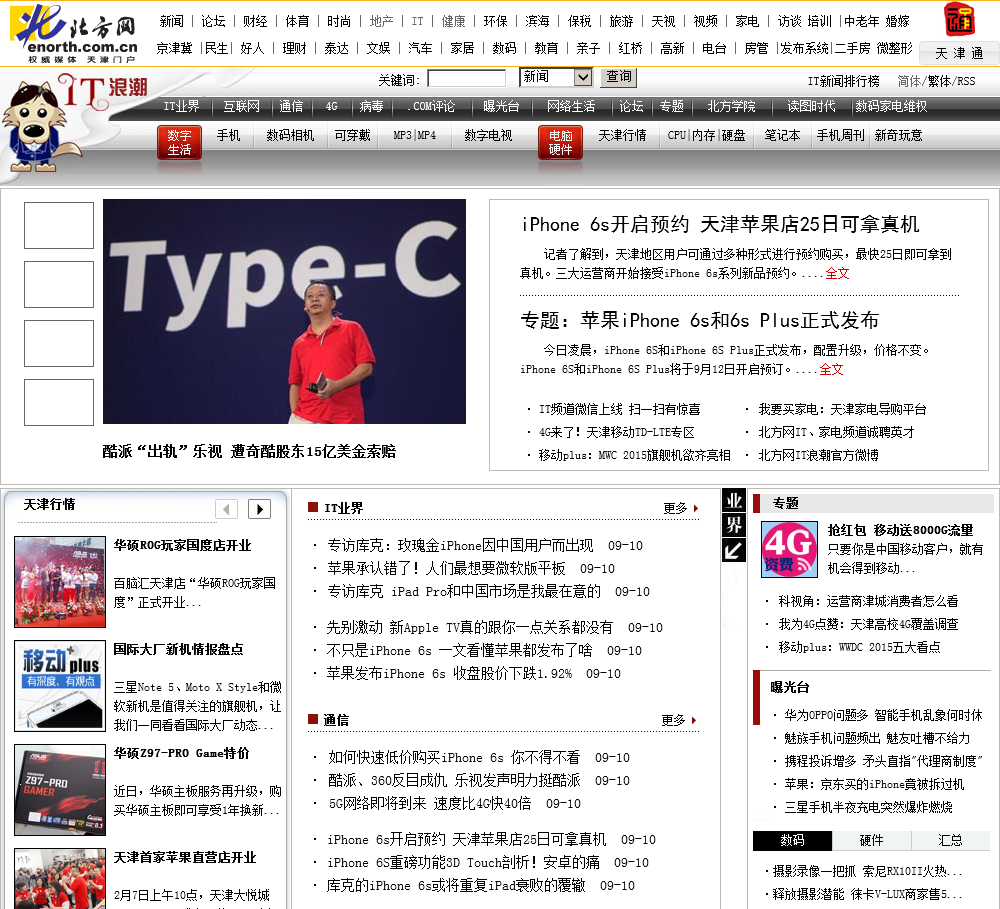Open the Z97-PRO GAMER box thumbnail
The image size is (1000, 909).
(60, 790)
